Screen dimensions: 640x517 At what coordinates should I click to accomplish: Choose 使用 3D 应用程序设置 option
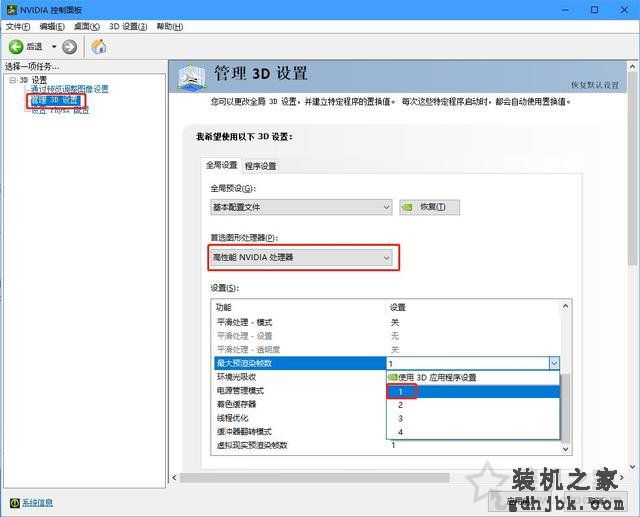click(x=473, y=377)
